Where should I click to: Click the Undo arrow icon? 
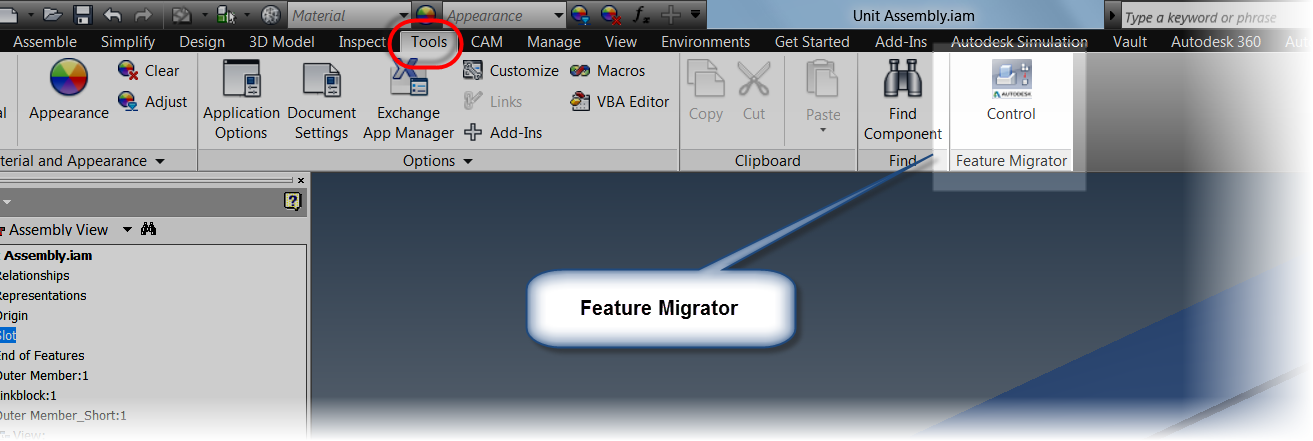(x=112, y=15)
